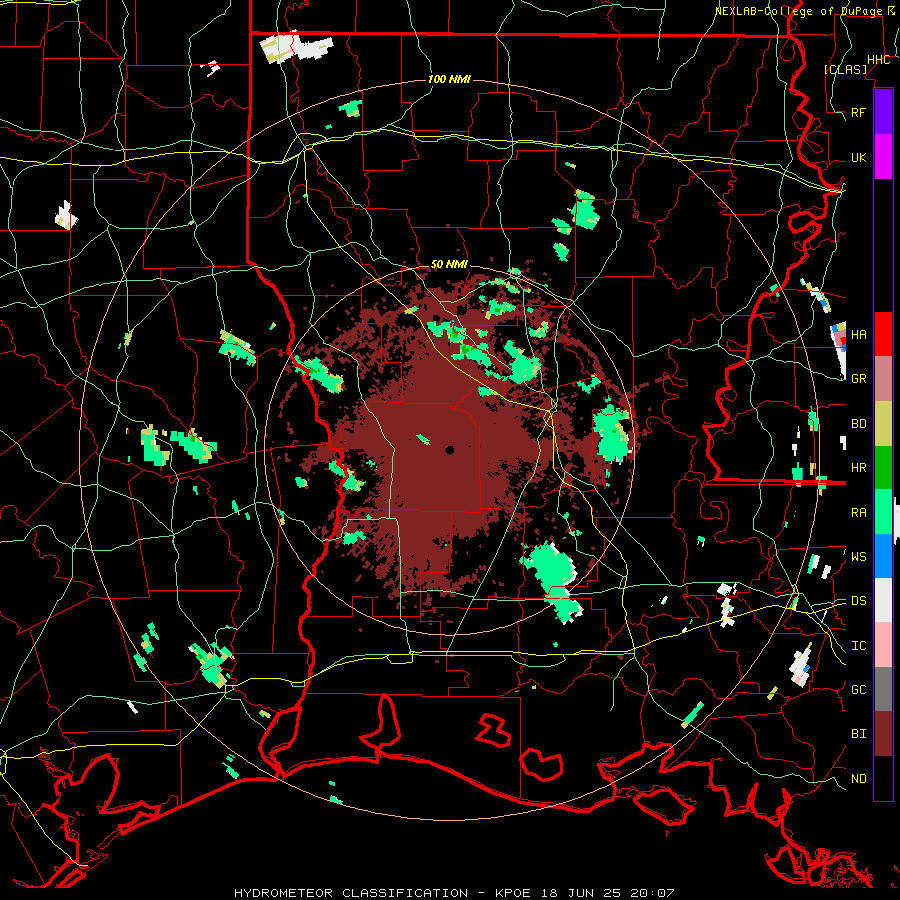Screen dimensions: 900x900
Task: Click the "GC" ground clutter legend label
Action: [858, 689]
